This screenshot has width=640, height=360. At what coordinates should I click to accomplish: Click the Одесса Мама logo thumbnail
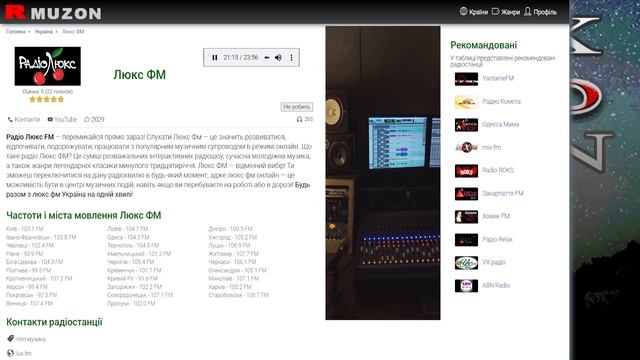point(466,125)
